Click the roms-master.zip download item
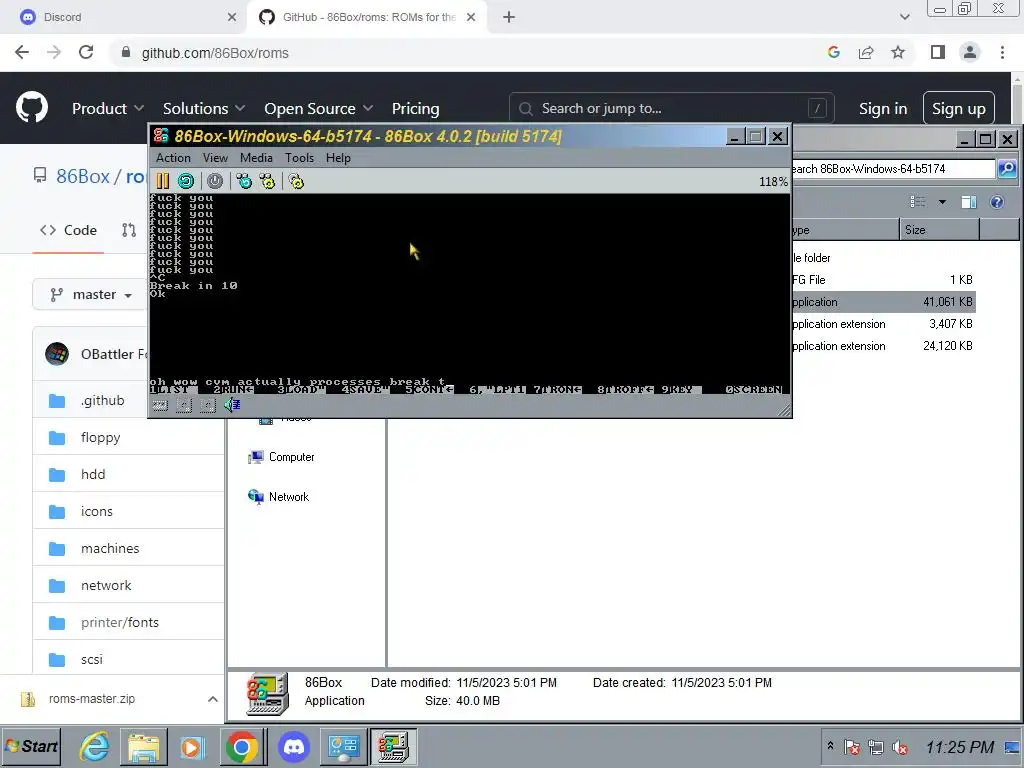 tap(91, 699)
